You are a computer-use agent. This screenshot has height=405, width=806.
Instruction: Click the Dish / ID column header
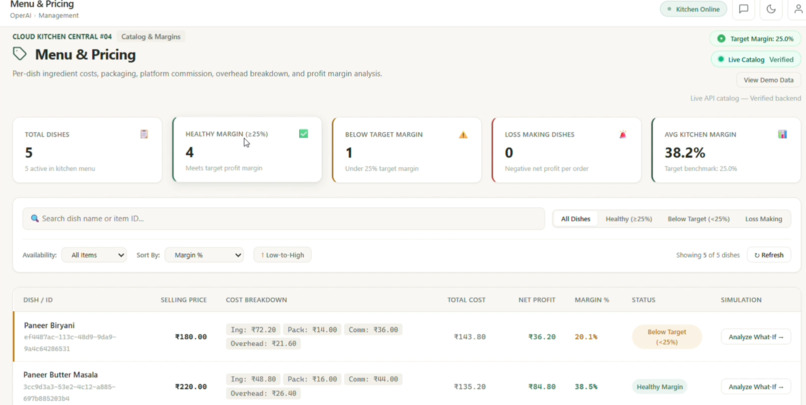(x=38, y=300)
